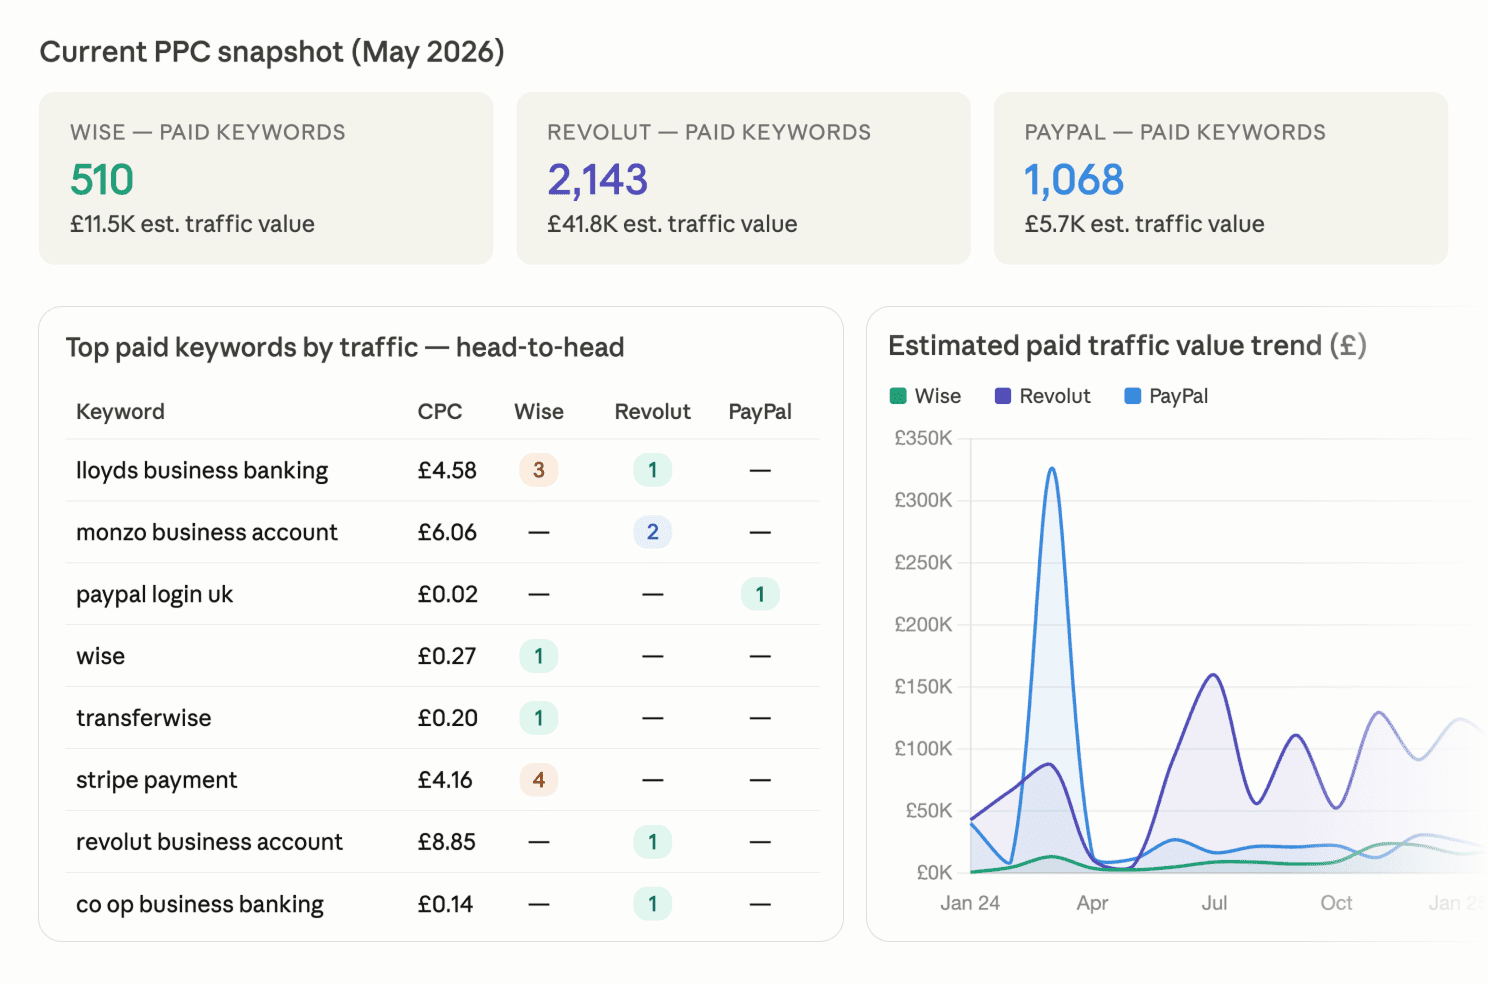Click the "Oct" x-axis label

[x=1336, y=903]
